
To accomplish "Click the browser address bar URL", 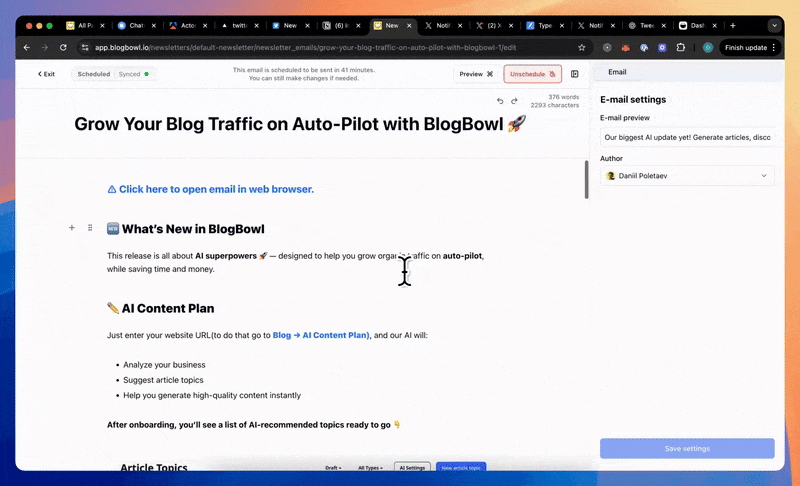I will coord(305,47).
